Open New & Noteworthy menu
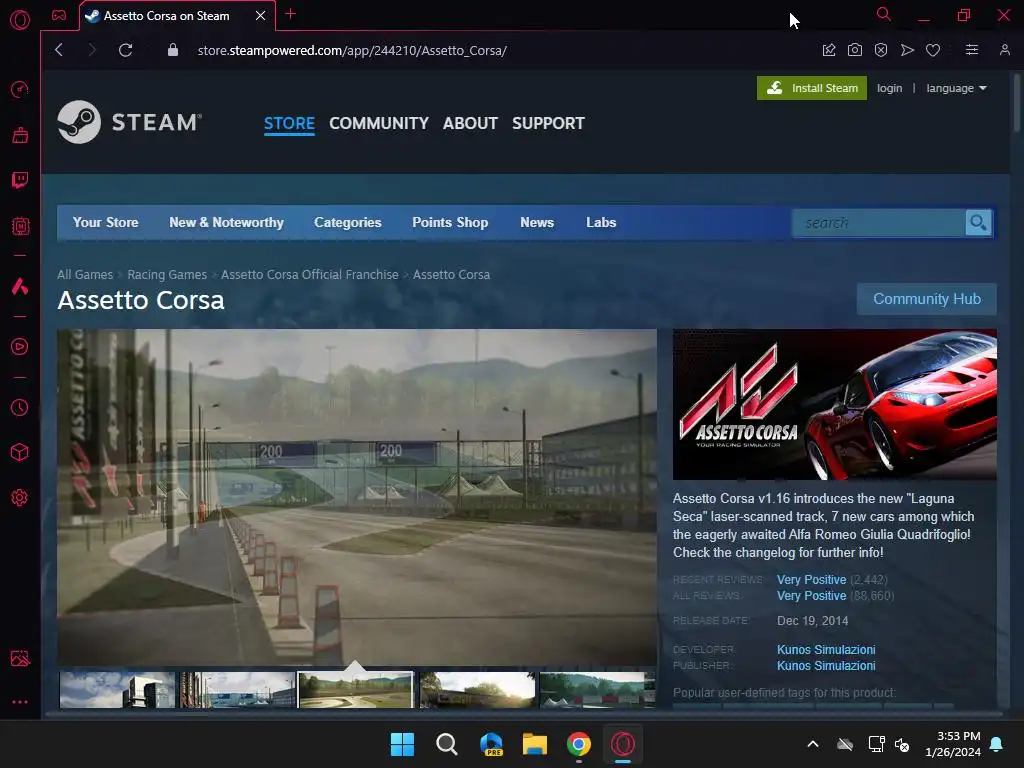This screenshot has width=1024, height=768. (x=227, y=223)
